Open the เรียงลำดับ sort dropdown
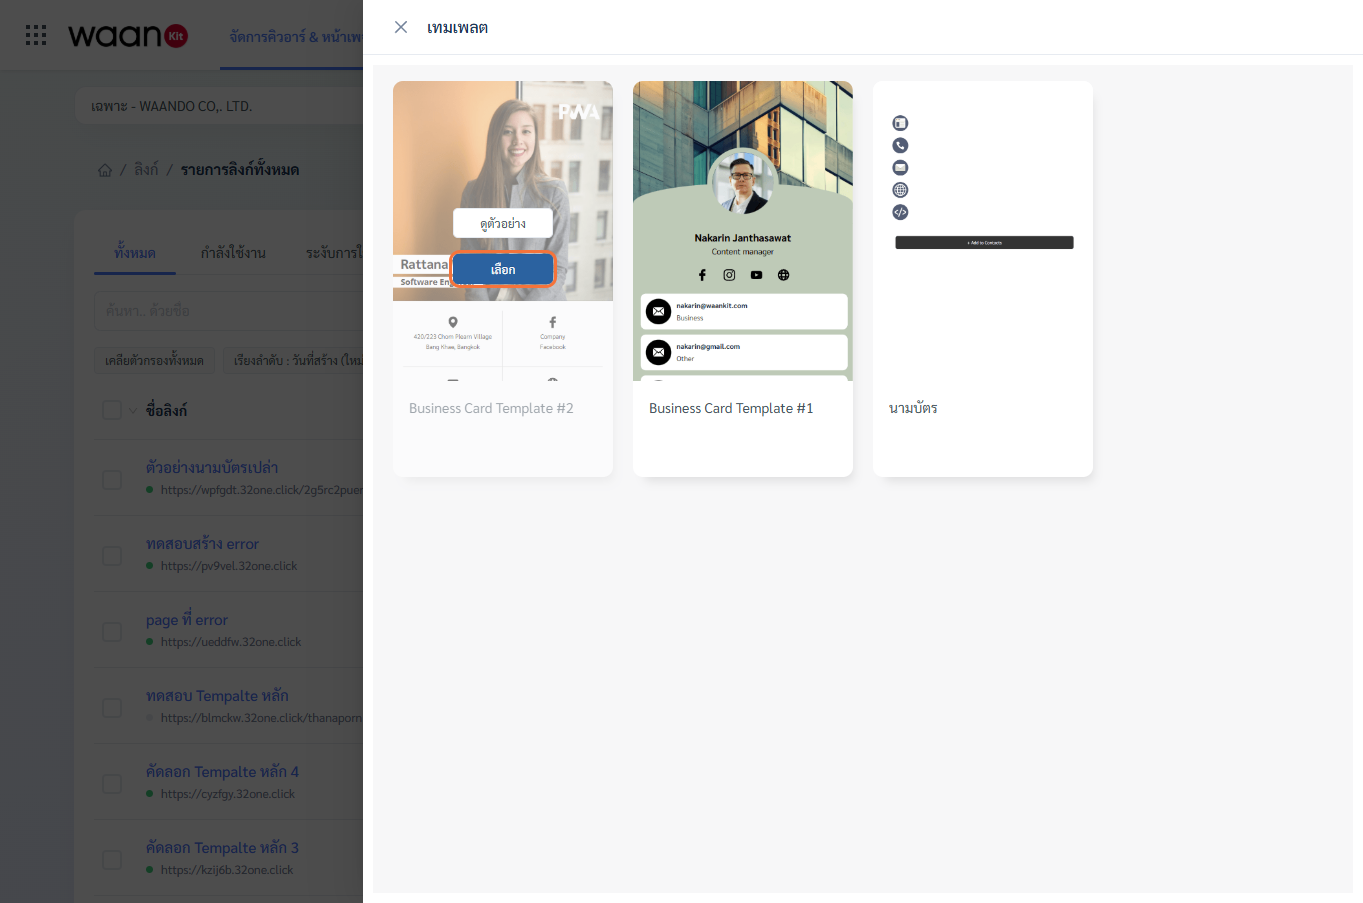The height and width of the screenshot is (903, 1363). [294, 360]
